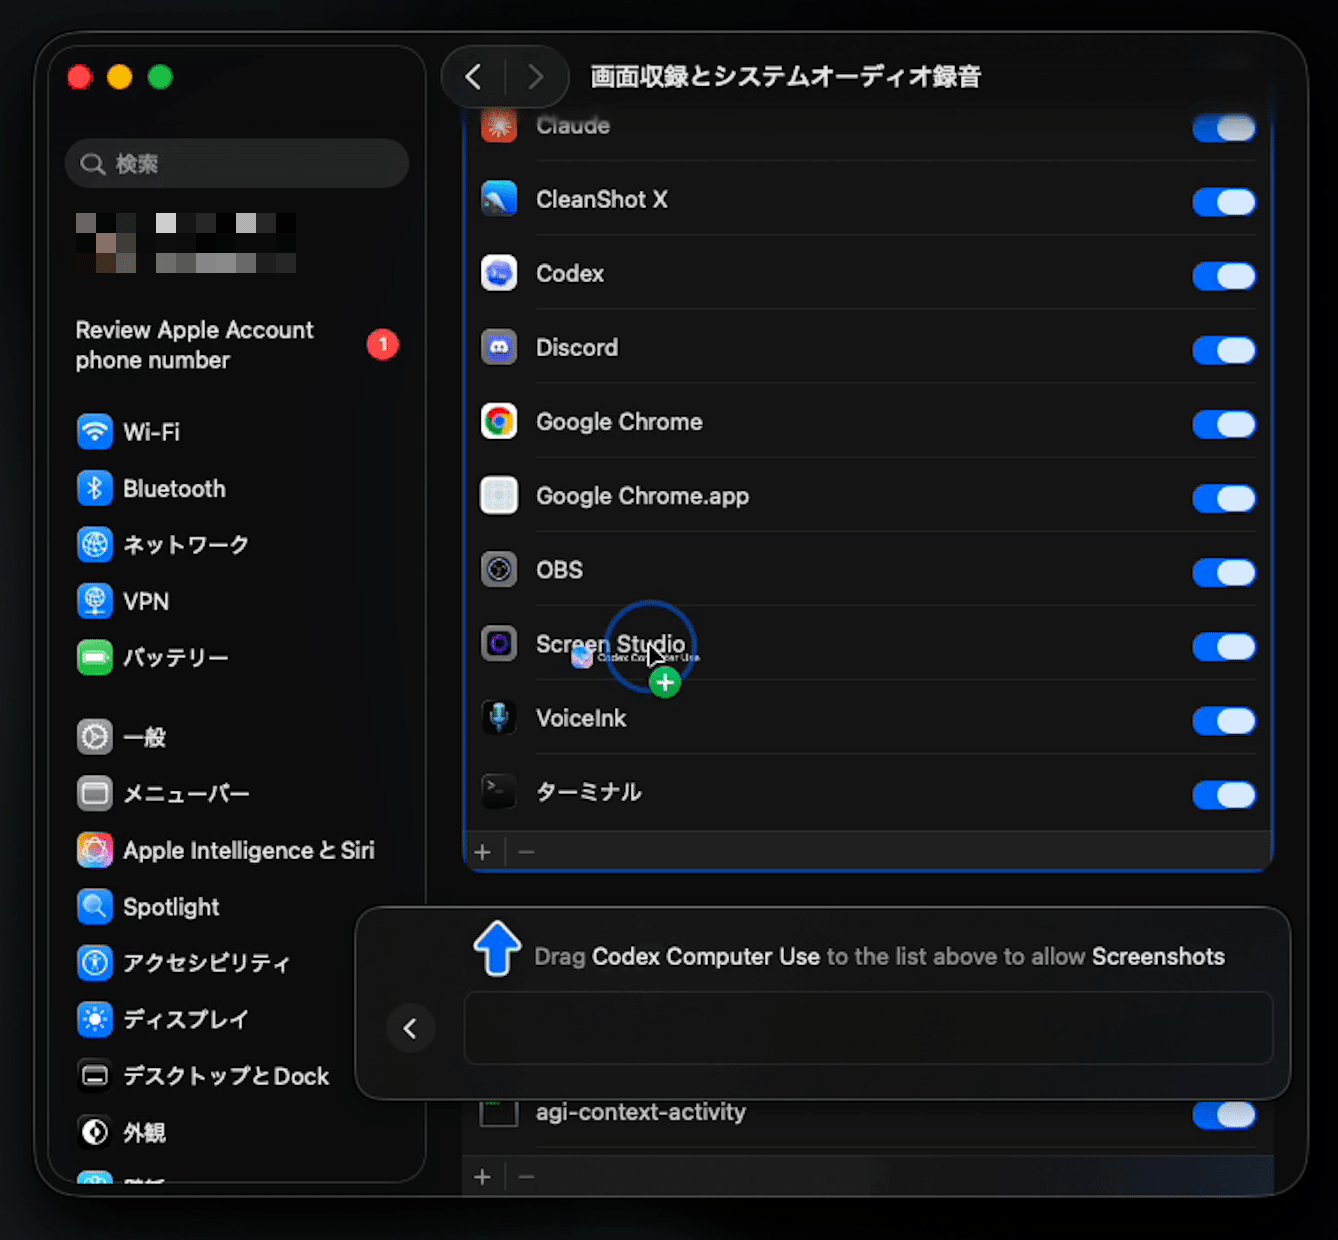1338x1240 pixels.
Task: Click the Google Chrome app icon
Action: (x=499, y=422)
